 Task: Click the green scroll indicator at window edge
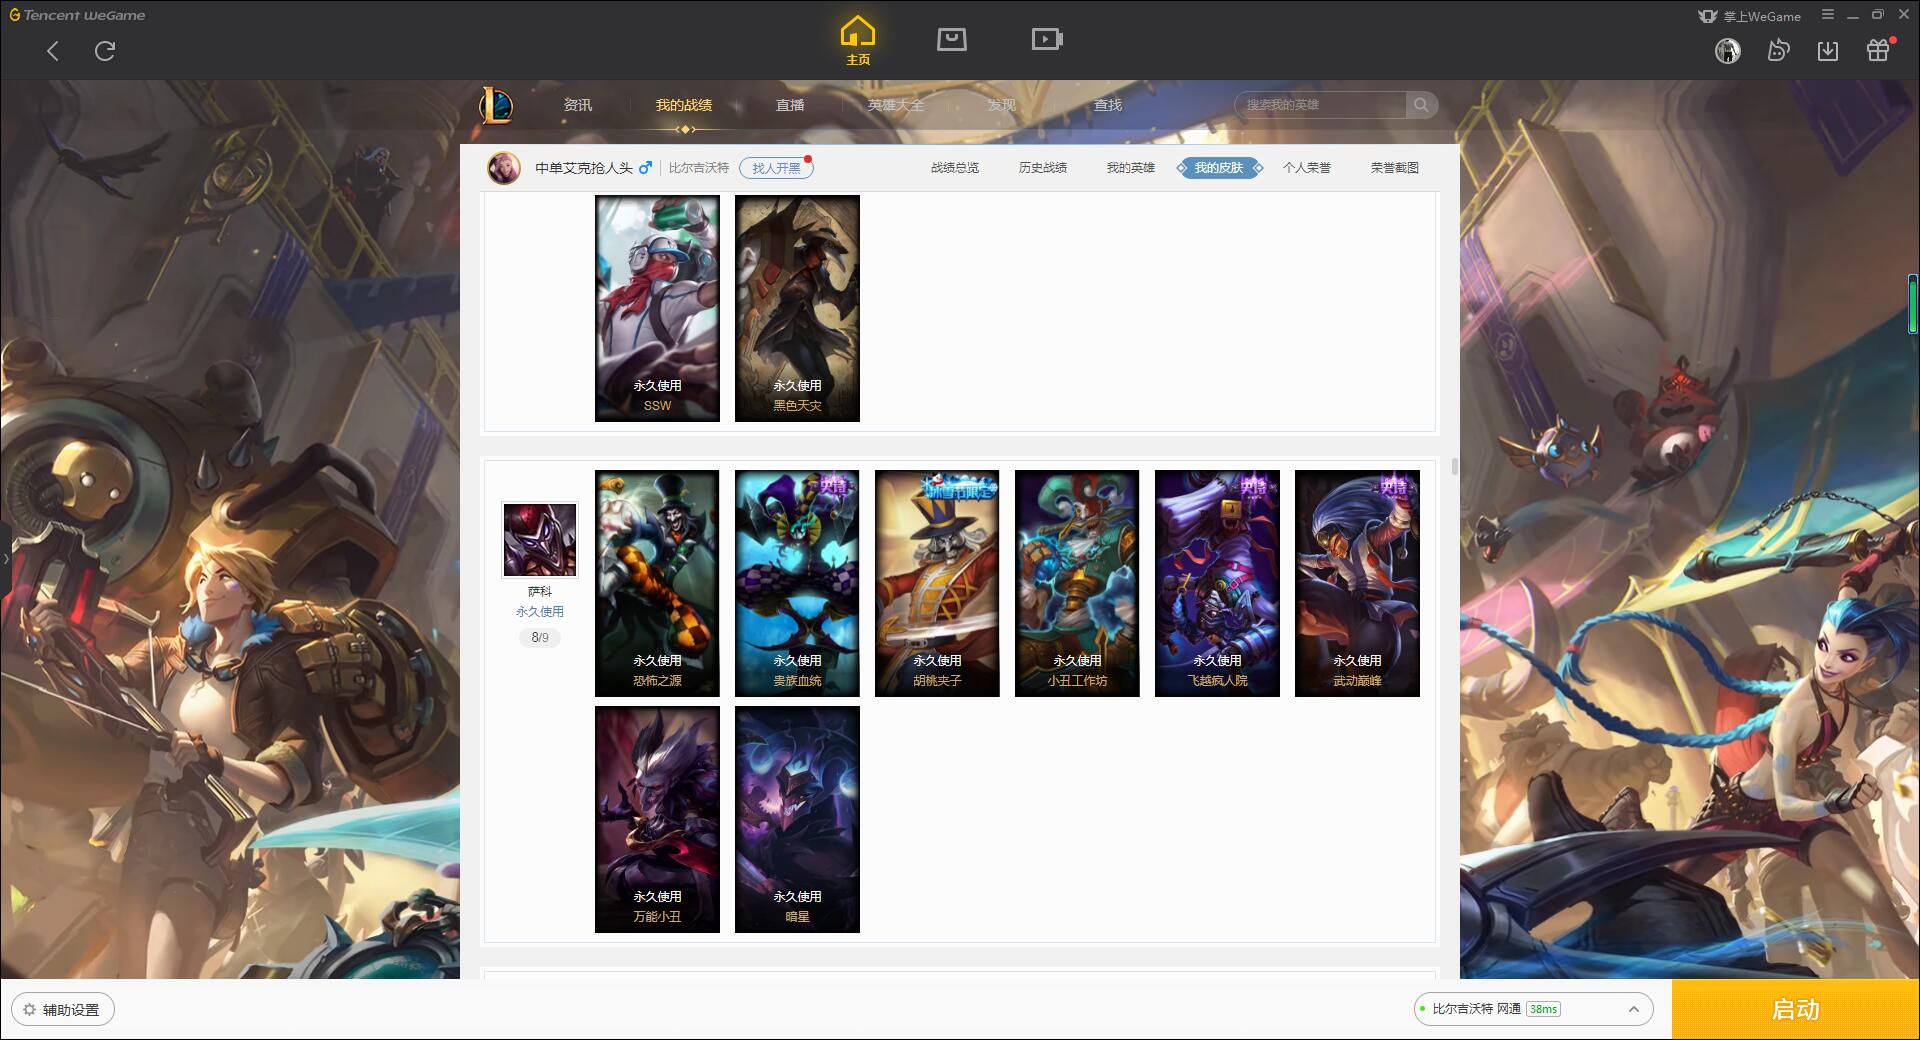tap(1912, 304)
